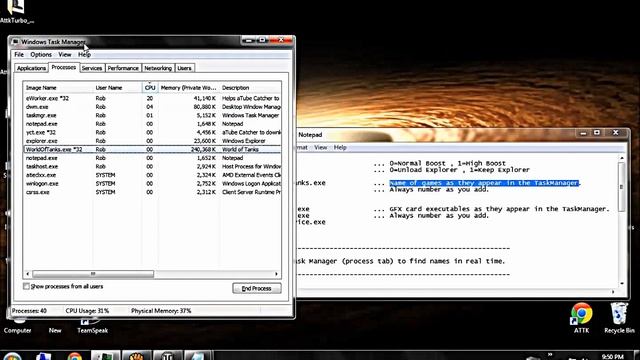The width and height of the screenshot is (640, 360).
Task: Open the ATTK Chrome desktop shortcut
Action: [581, 317]
